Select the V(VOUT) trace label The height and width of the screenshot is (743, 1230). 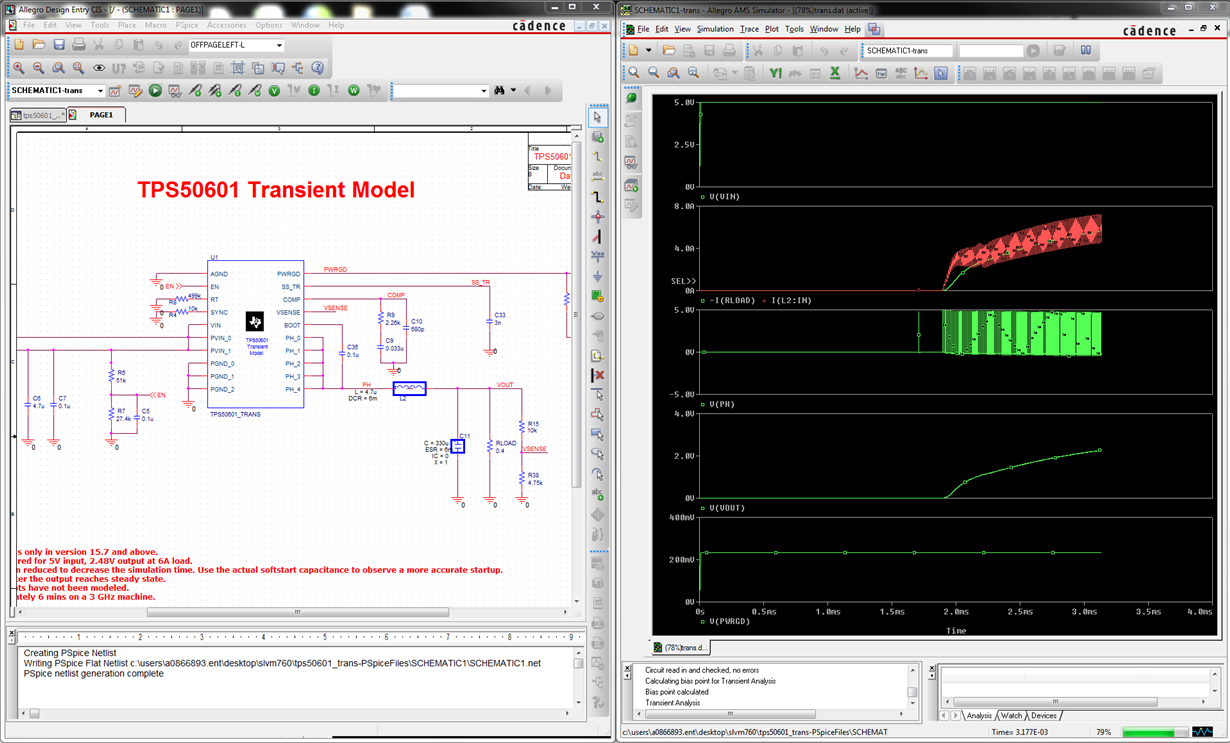point(727,508)
